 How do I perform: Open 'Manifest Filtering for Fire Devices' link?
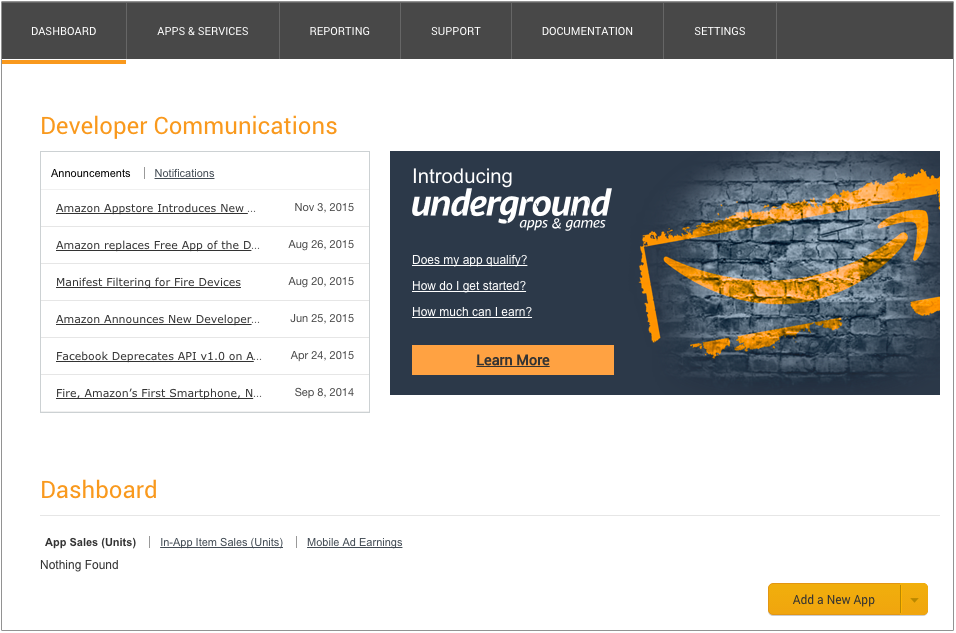coord(148,282)
